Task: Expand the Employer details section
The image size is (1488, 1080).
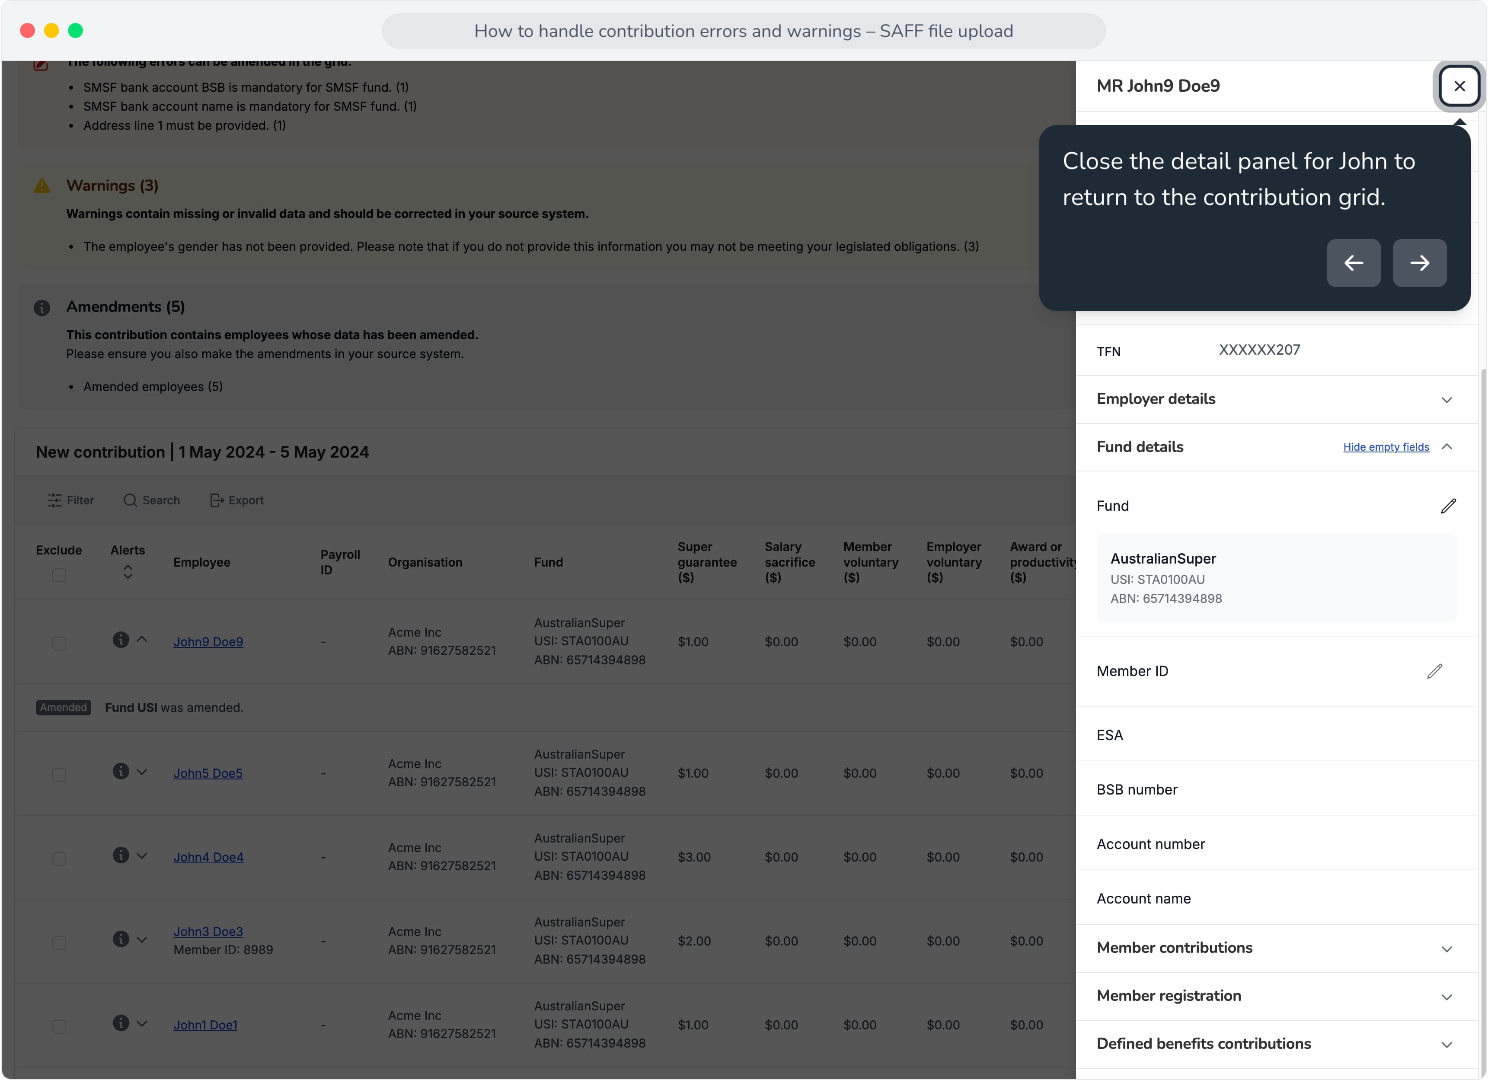Action: coord(1277,399)
